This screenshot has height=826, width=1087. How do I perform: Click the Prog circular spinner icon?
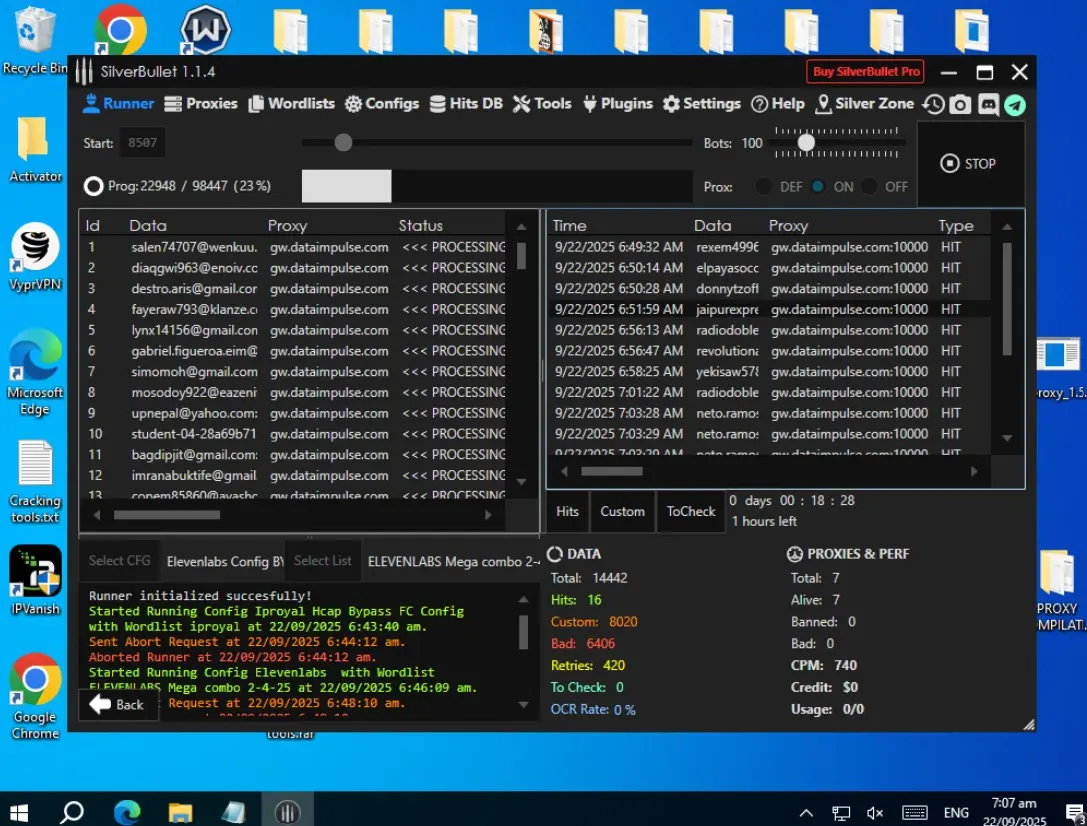point(94,186)
